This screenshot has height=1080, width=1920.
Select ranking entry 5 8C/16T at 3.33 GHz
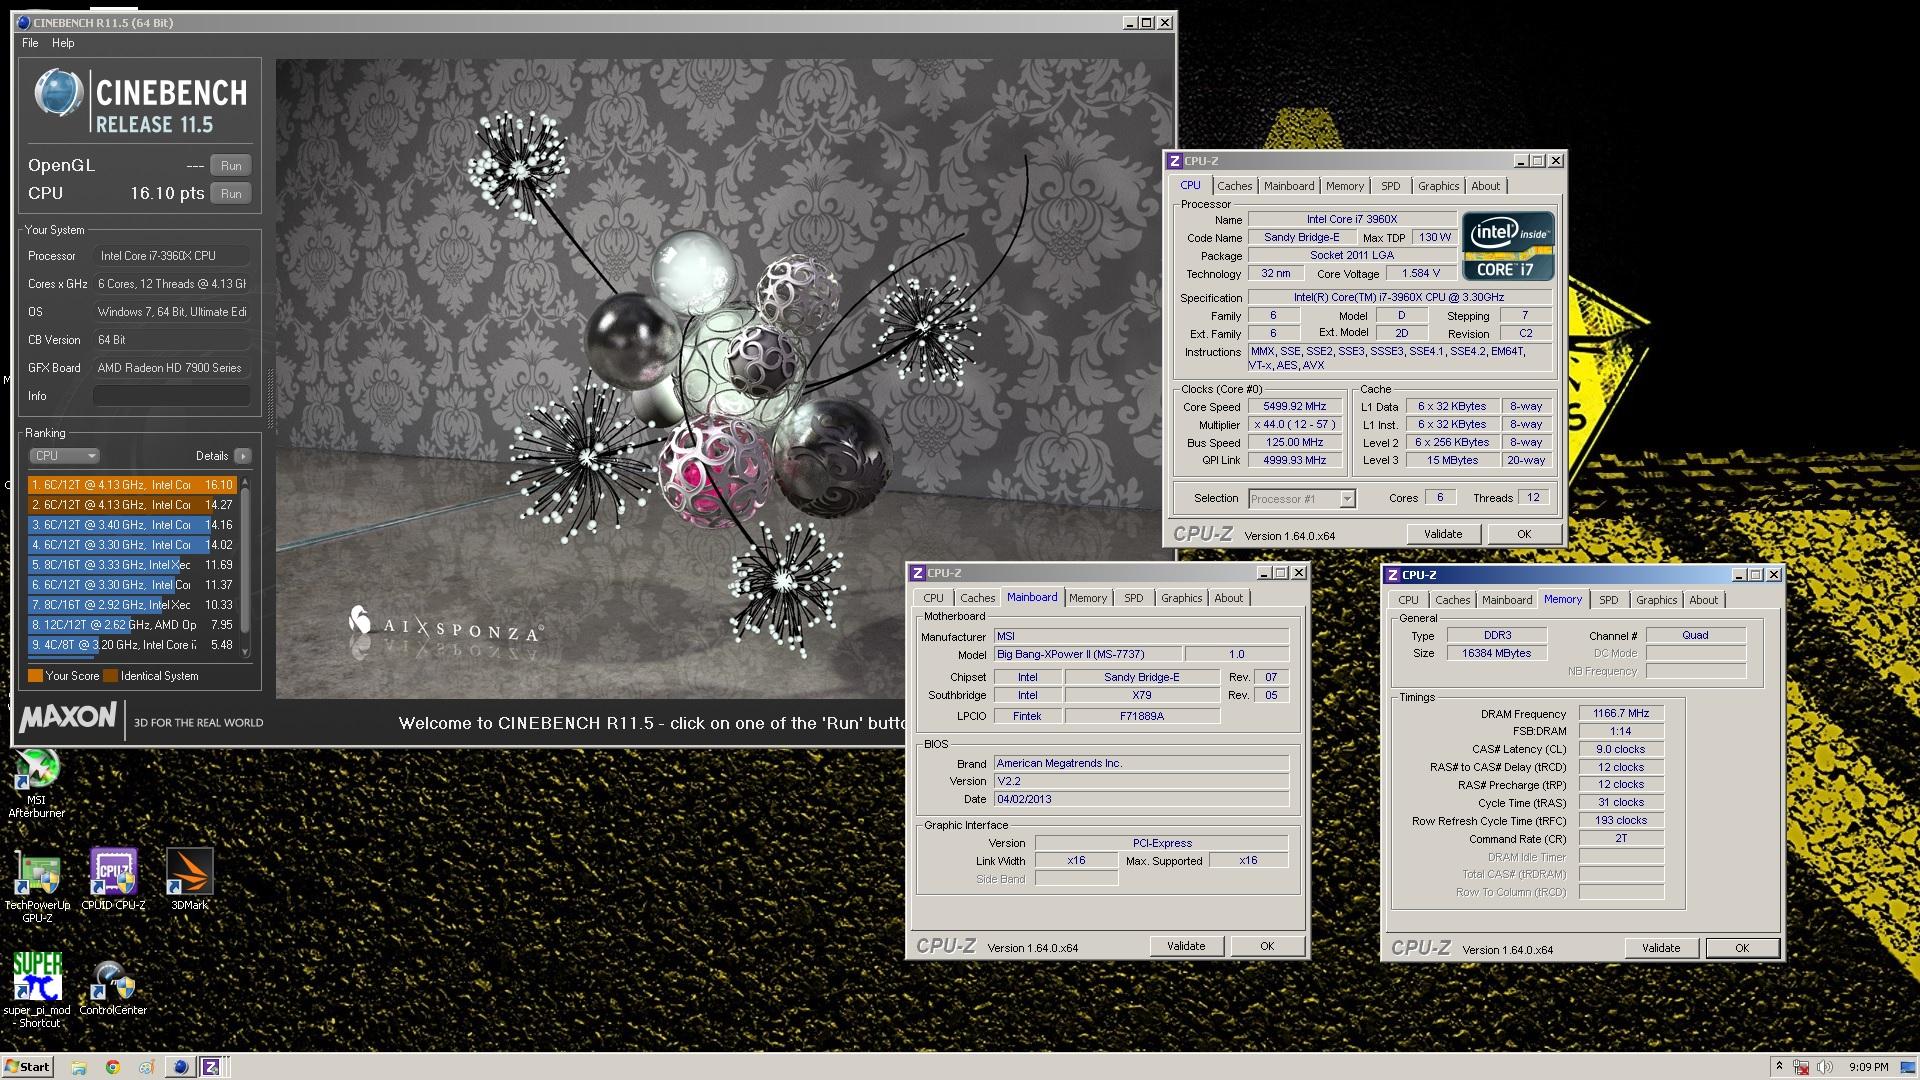click(133, 565)
